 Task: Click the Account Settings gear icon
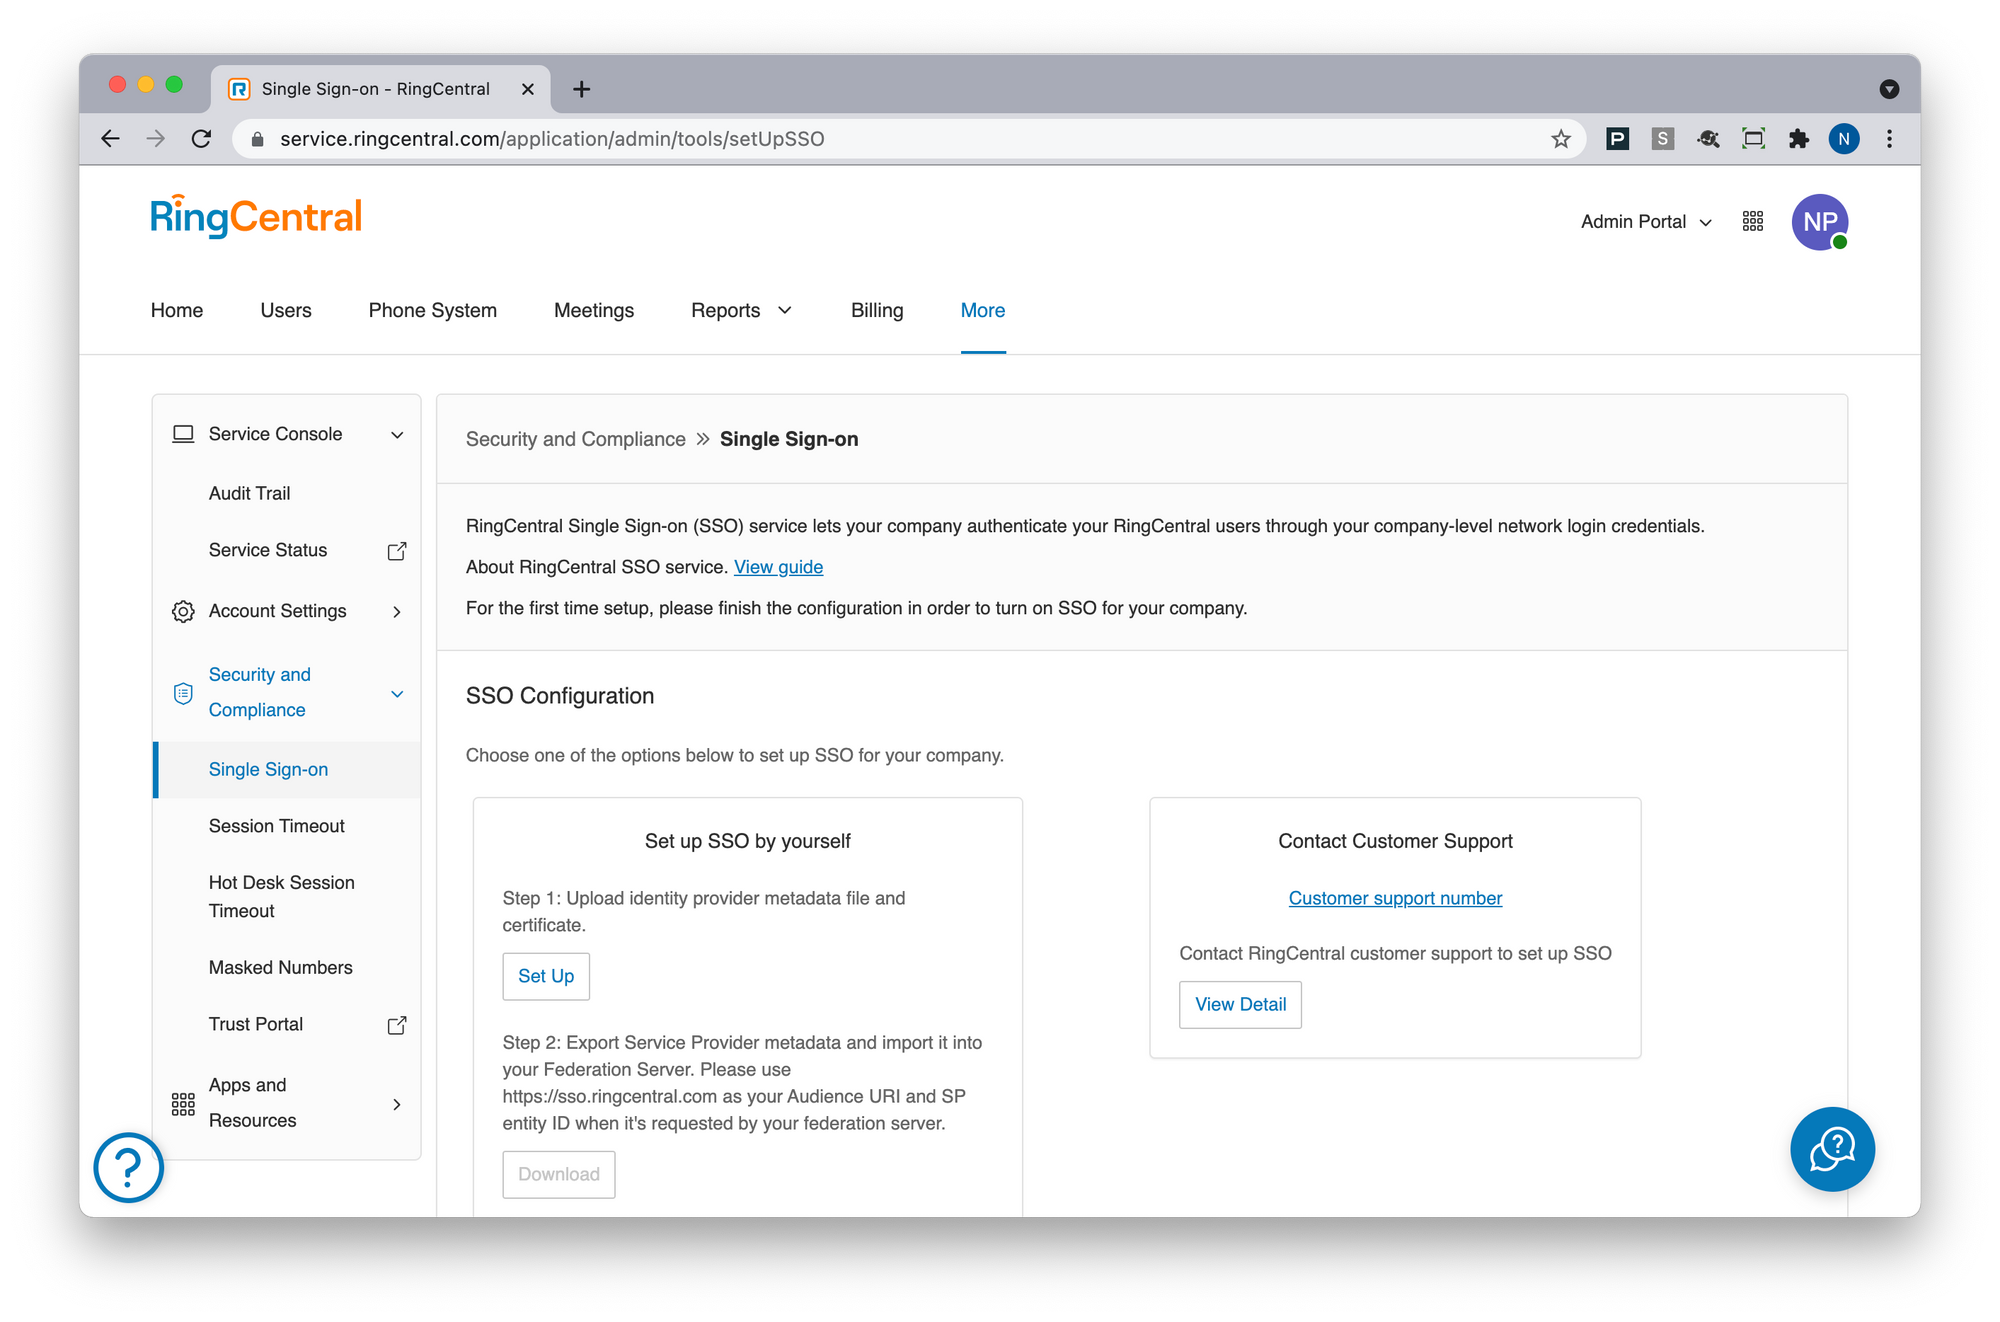[183, 611]
